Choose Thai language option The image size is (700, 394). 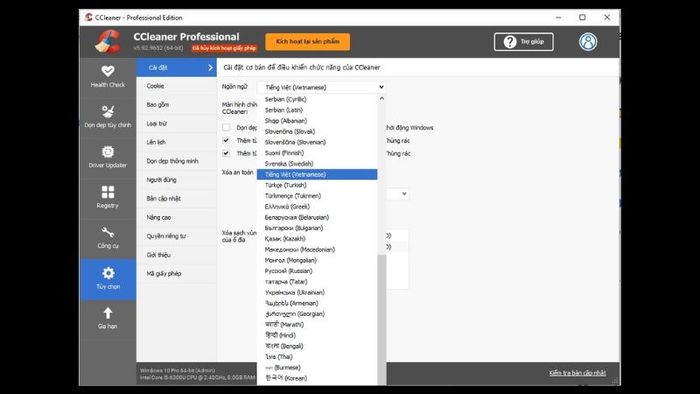tap(317, 357)
